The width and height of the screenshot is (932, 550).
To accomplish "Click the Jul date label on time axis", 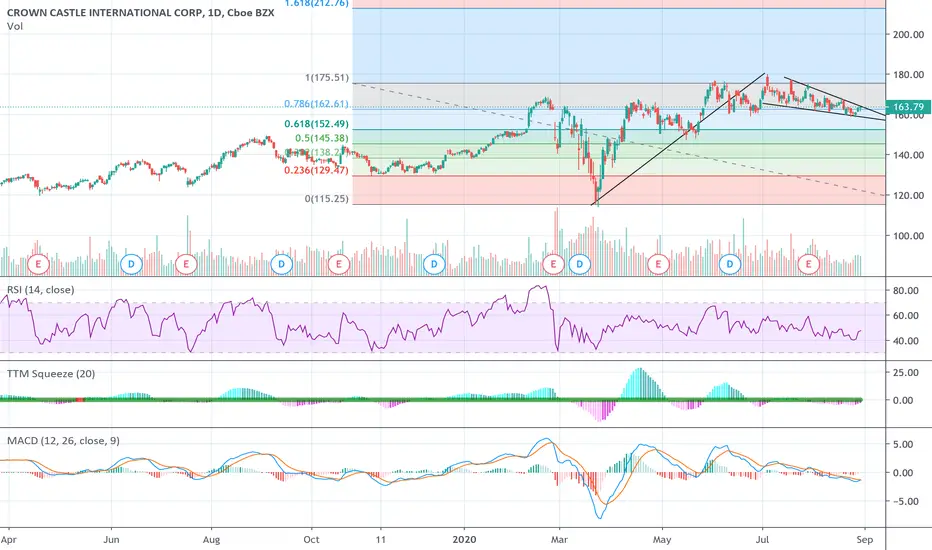I will [762, 540].
